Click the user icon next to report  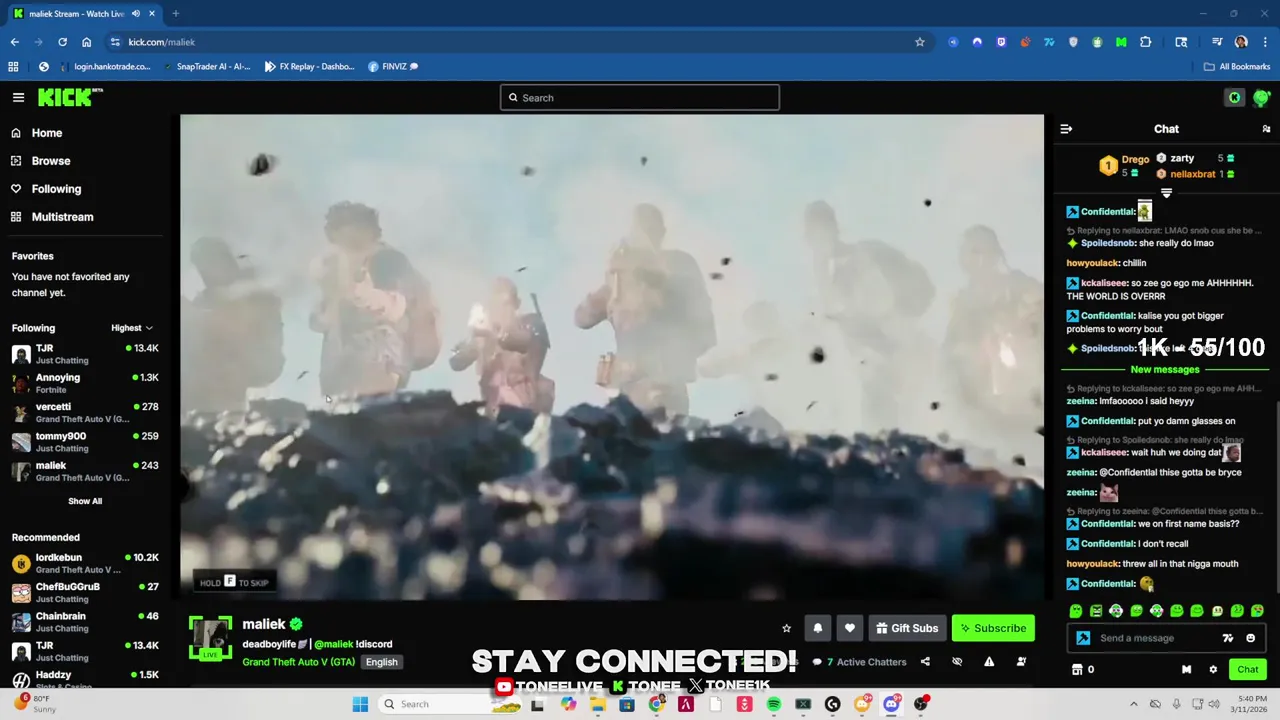coord(1021,662)
